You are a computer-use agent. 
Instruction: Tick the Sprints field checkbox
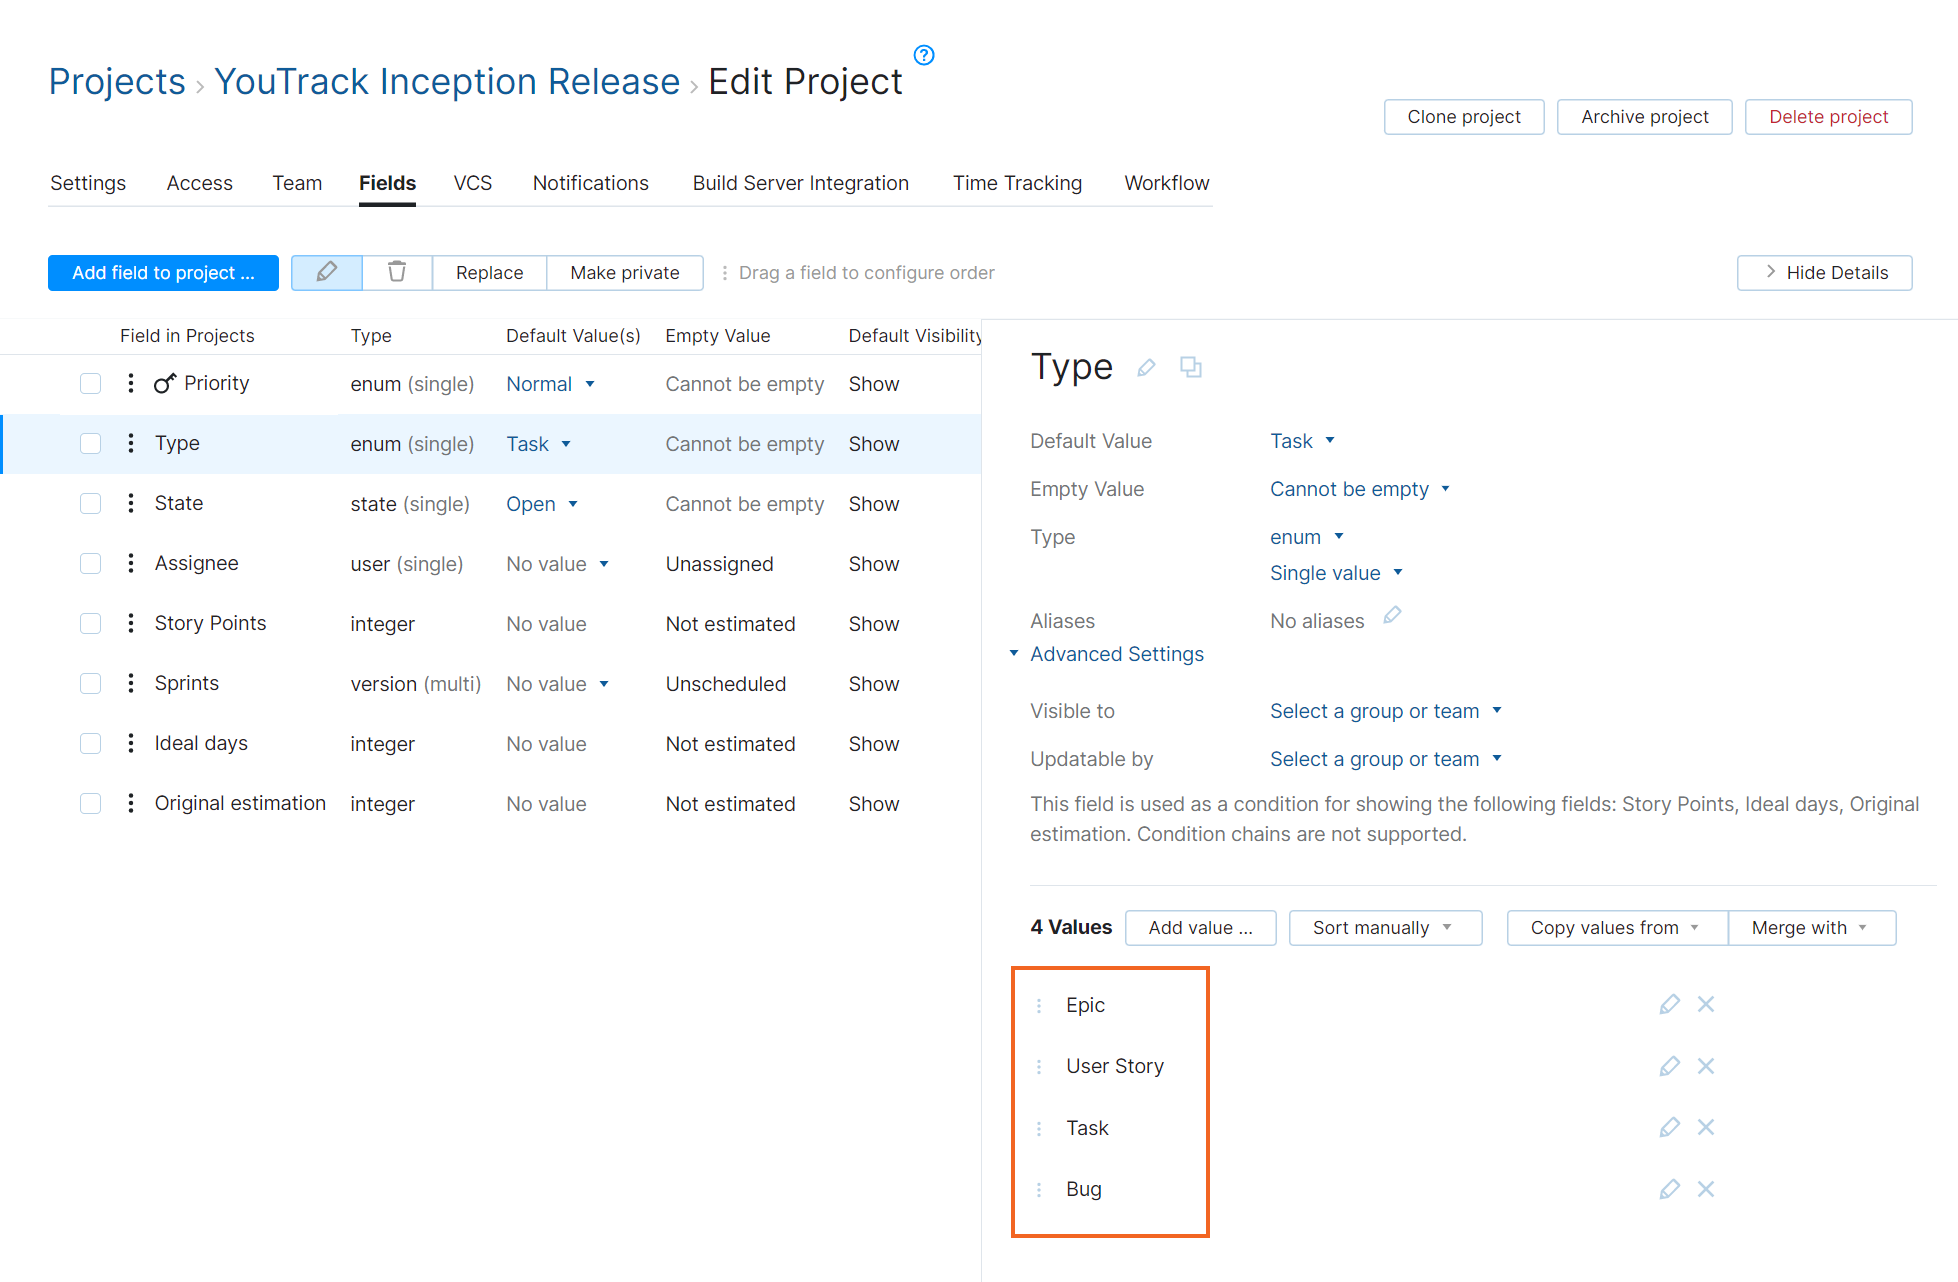pyautogui.click(x=90, y=683)
